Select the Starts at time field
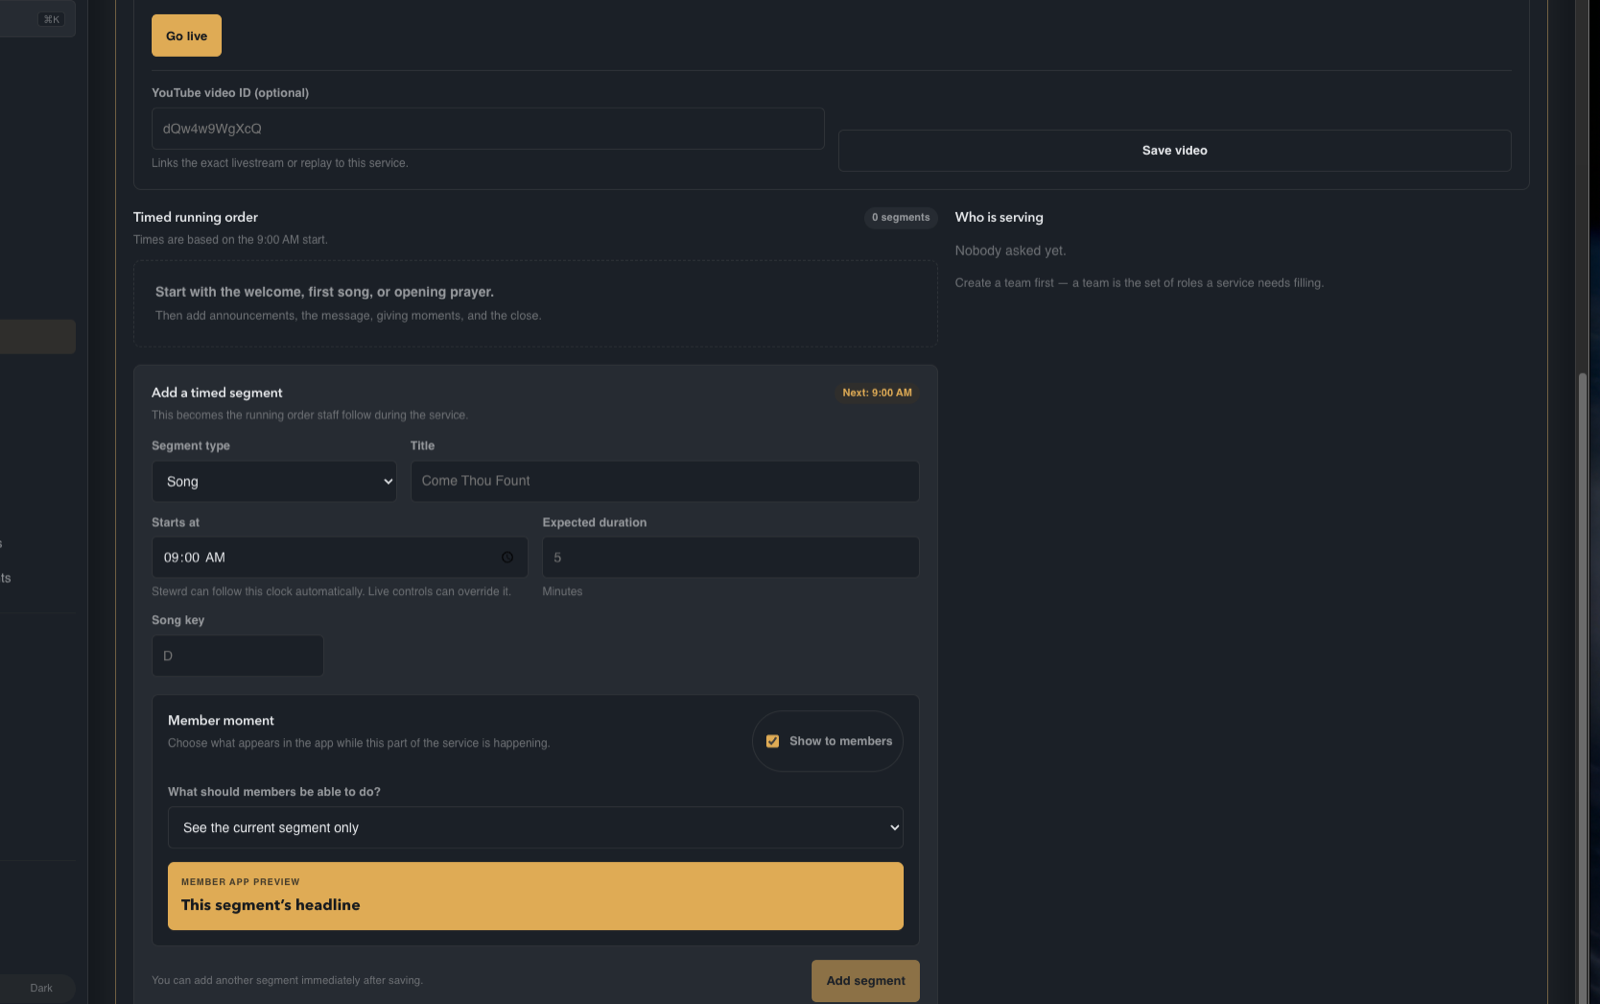Viewport: 1600px width, 1004px height. tap(340, 557)
